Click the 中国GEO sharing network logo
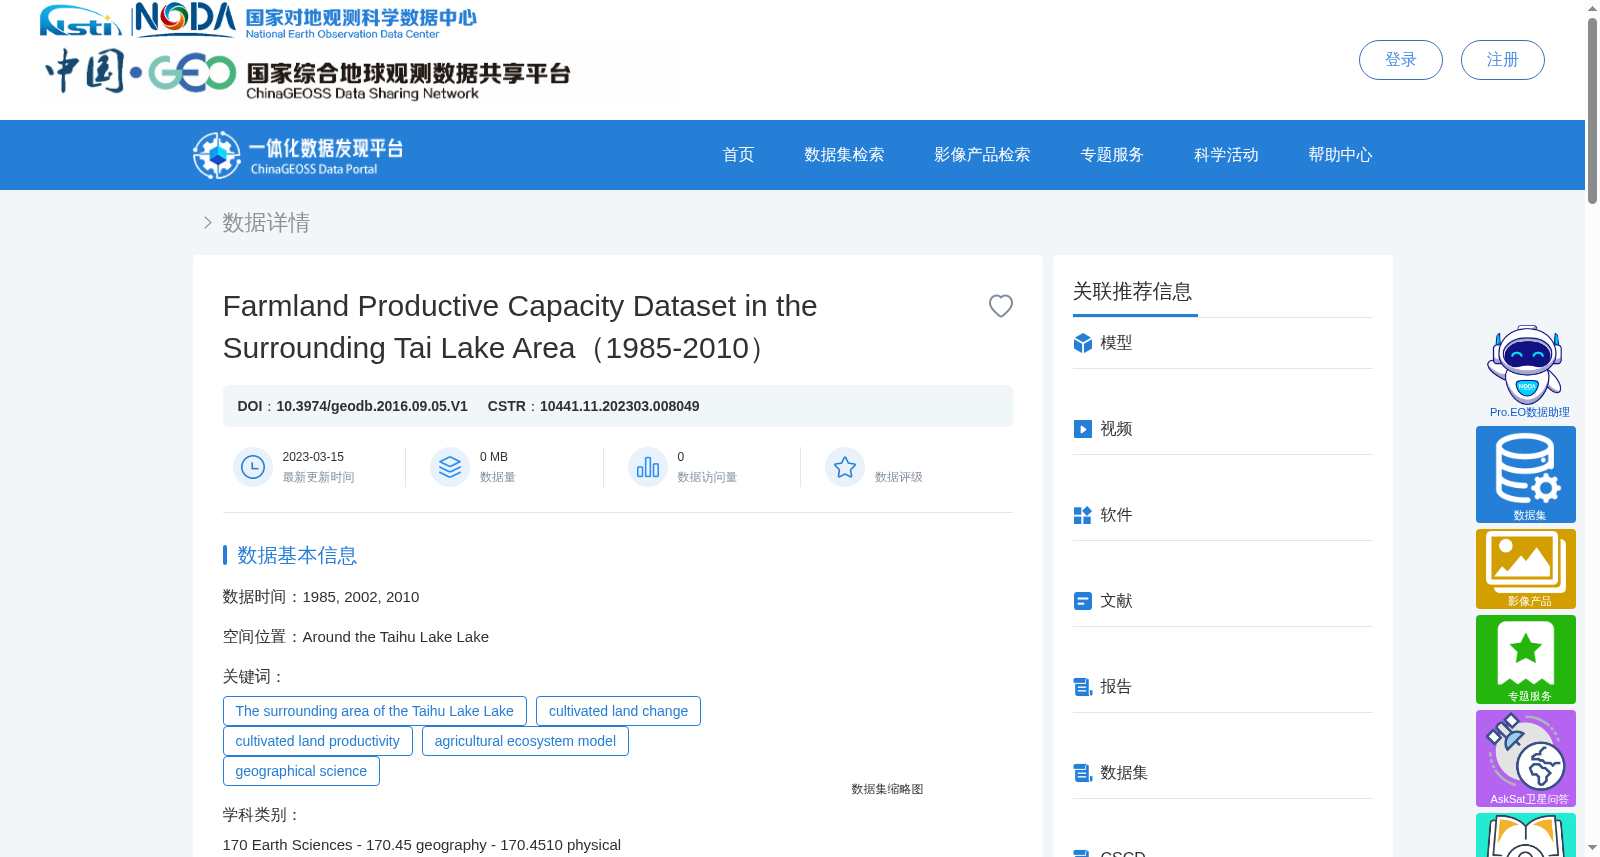Image resolution: width=1600 pixels, height=857 pixels. pyautogui.click(x=308, y=73)
